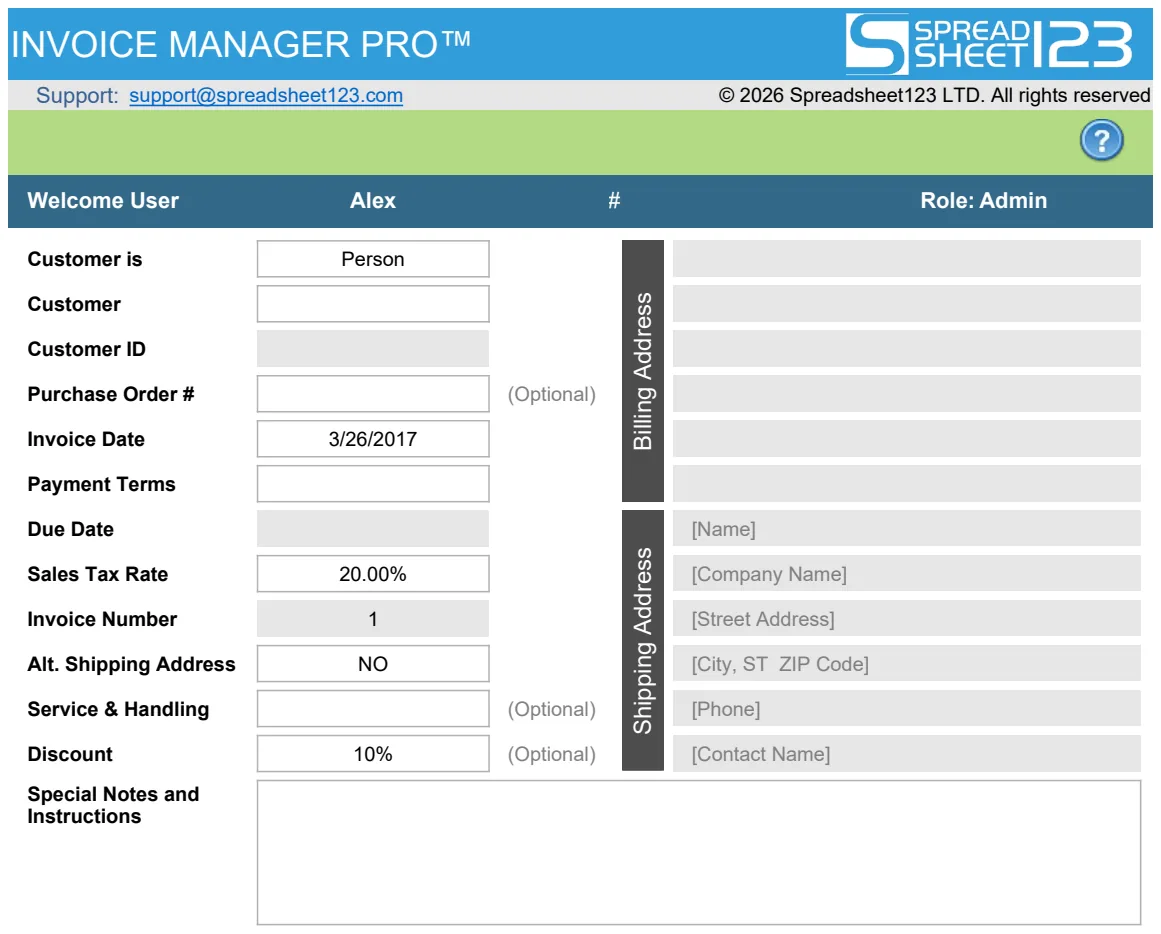Open the blue question mark help icon
Image resolution: width=1161 pixels, height=934 pixels.
pos(1101,140)
